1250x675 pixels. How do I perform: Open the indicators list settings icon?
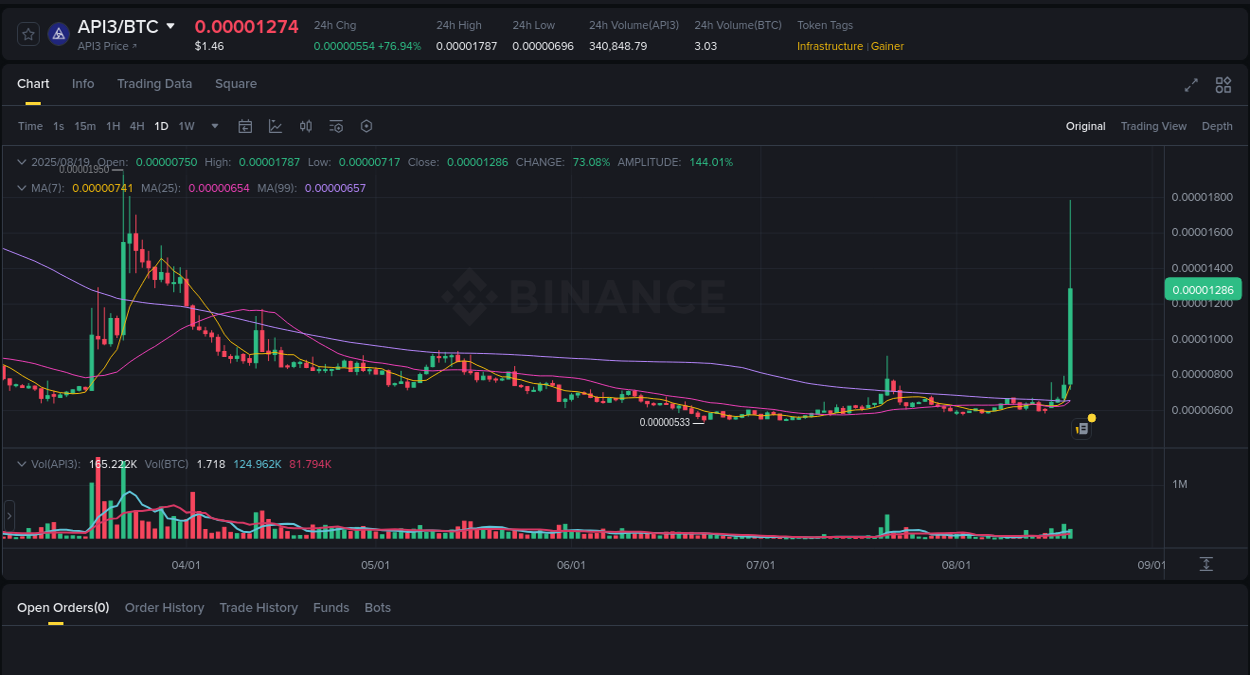336,126
